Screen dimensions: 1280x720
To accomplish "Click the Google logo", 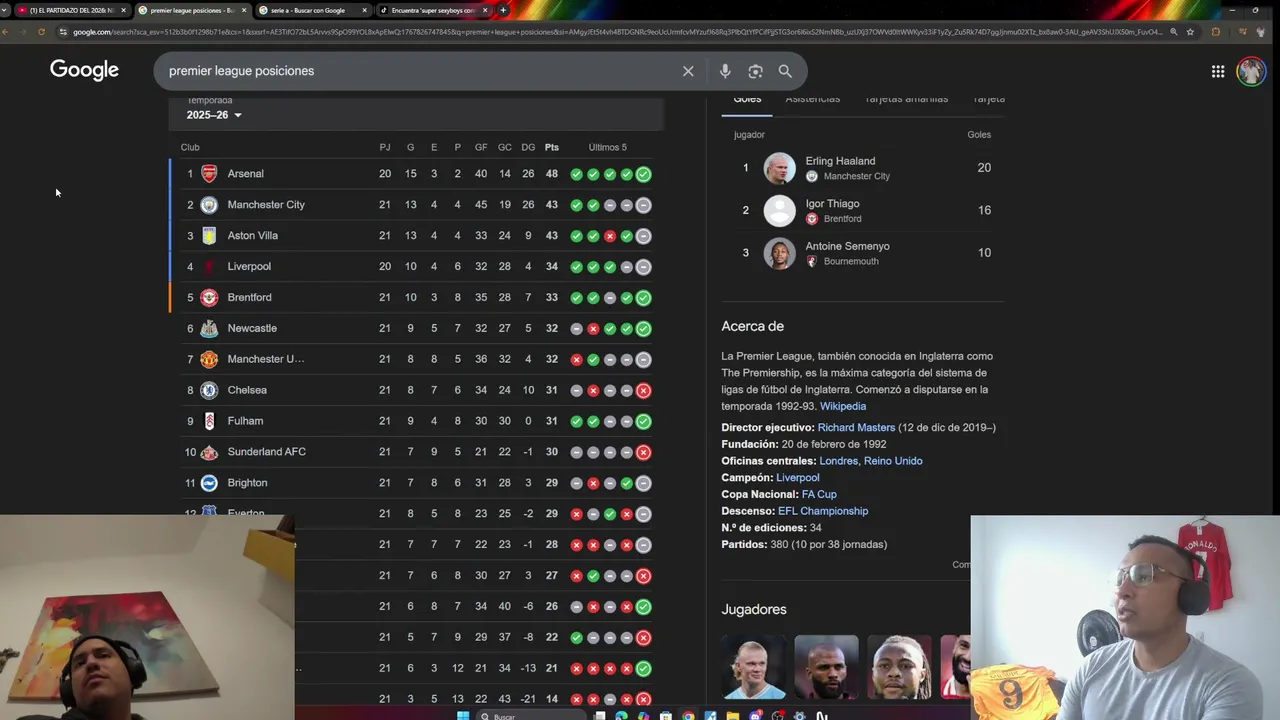I will (84, 70).
